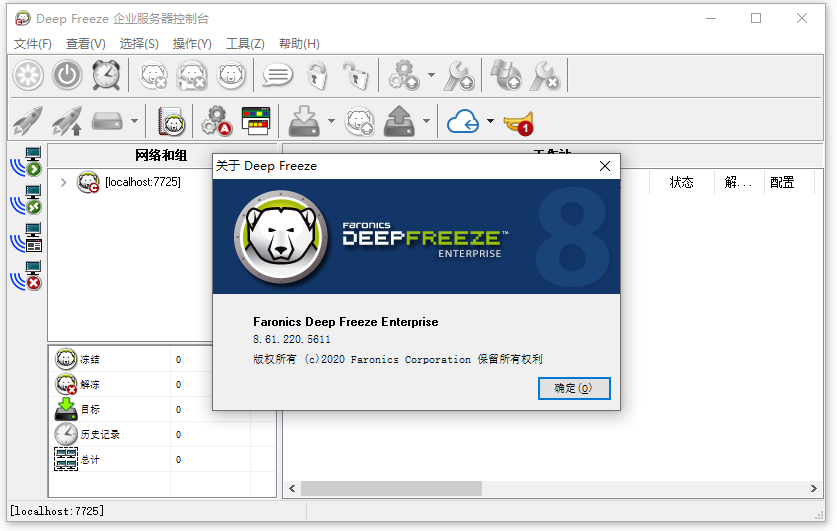Viewport: 837px width, 531px height.
Task: Expand the [localhost:7725] tree node
Action: tap(64, 183)
